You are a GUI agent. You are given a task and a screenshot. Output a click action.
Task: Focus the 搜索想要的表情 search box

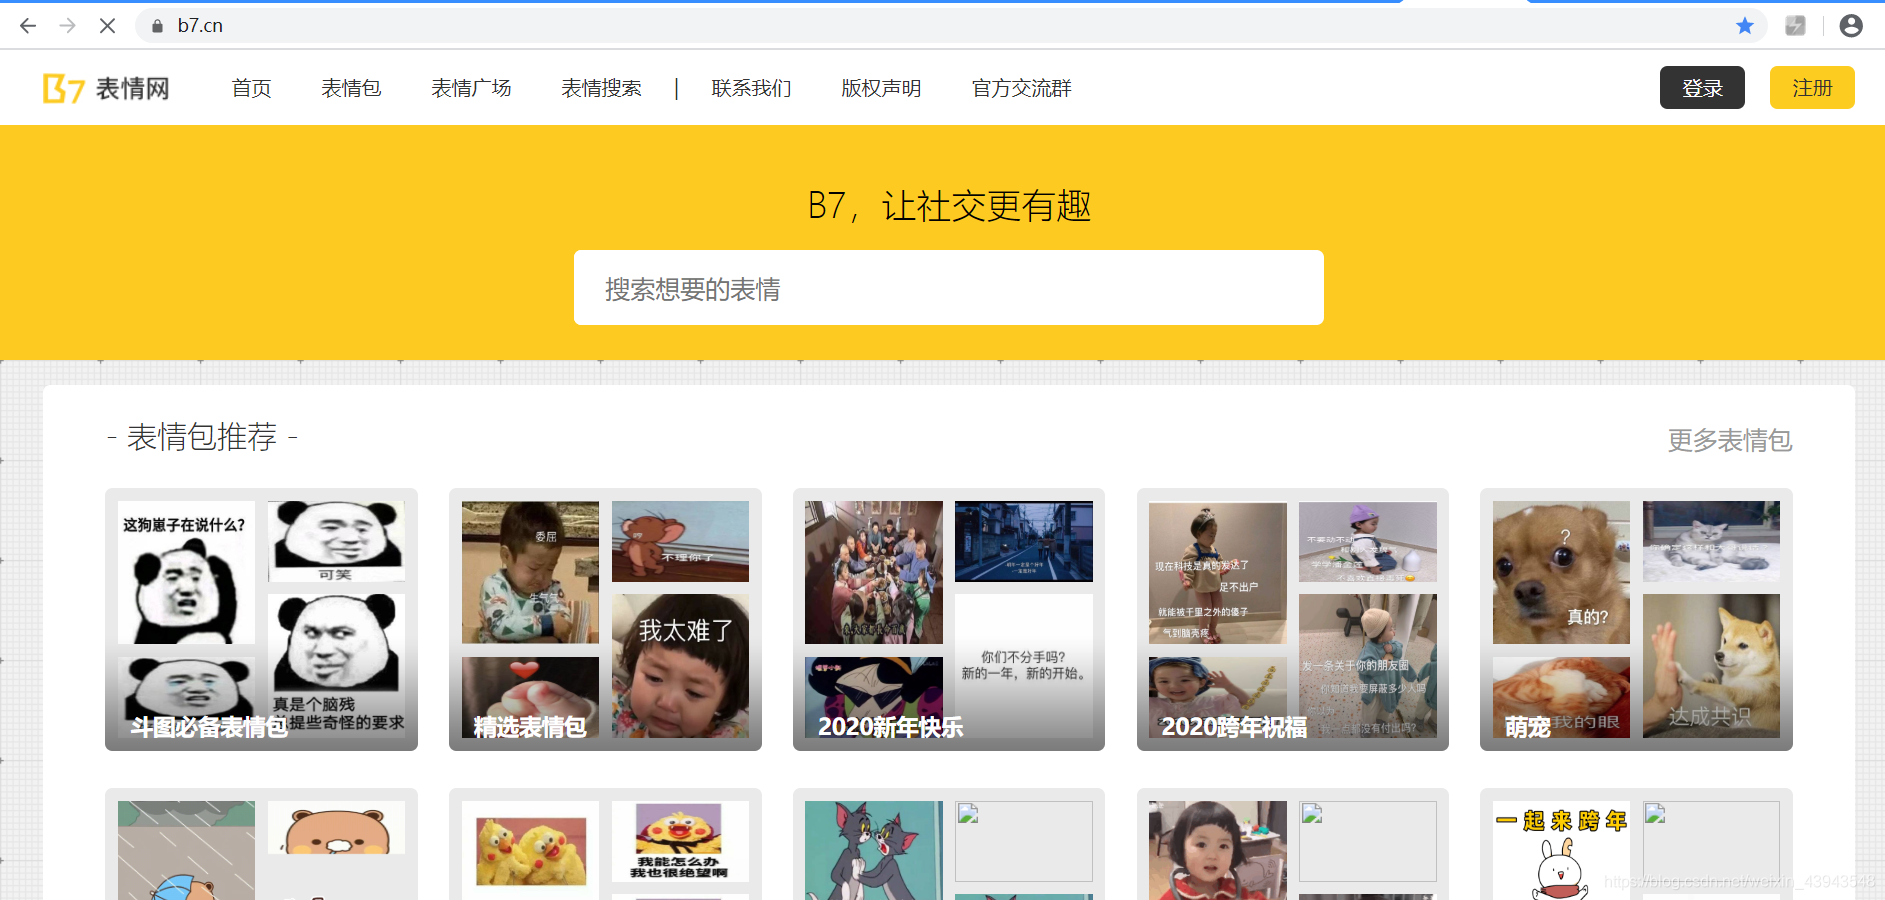pos(949,288)
